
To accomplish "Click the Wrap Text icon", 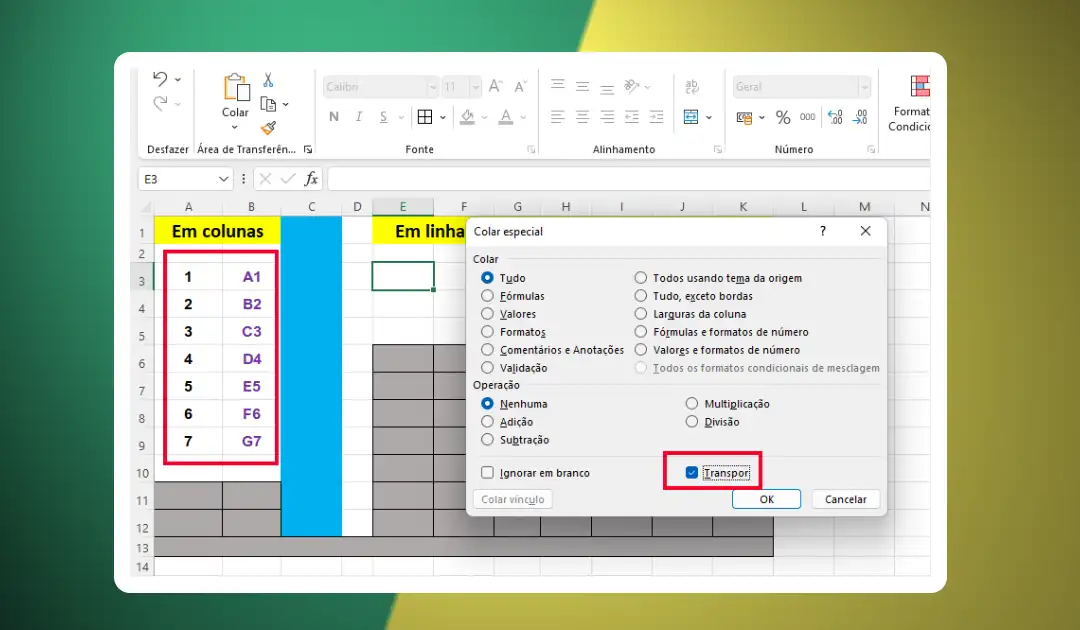I will pyautogui.click(x=692, y=86).
